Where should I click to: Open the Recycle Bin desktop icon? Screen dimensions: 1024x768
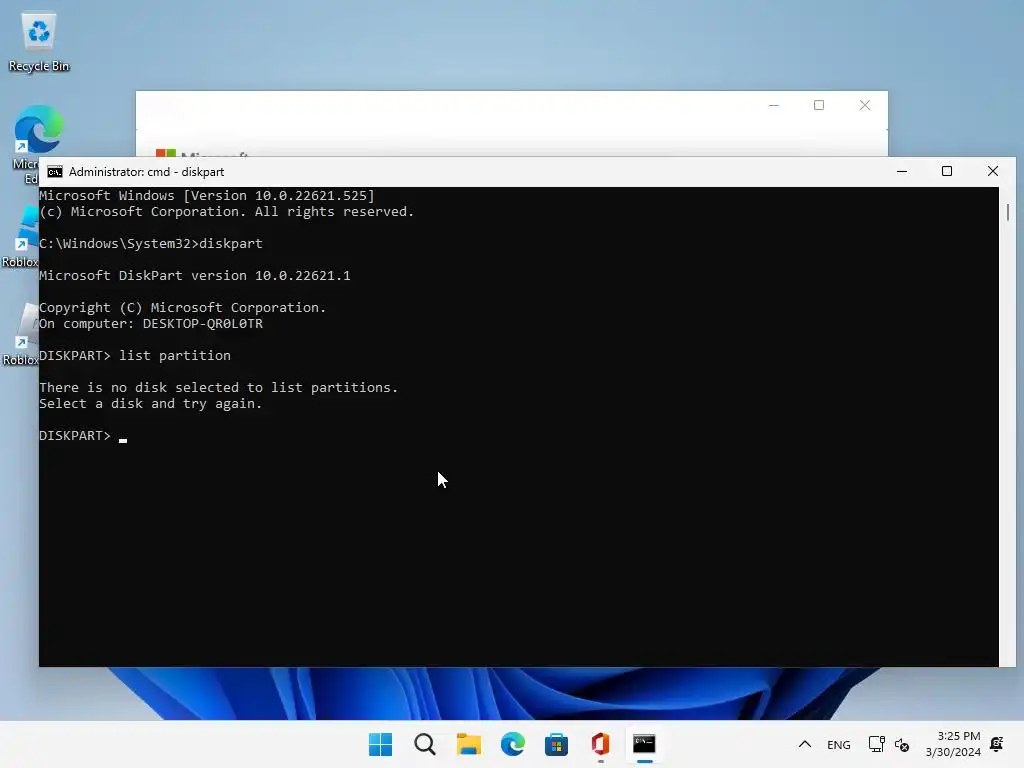tap(39, 42)
